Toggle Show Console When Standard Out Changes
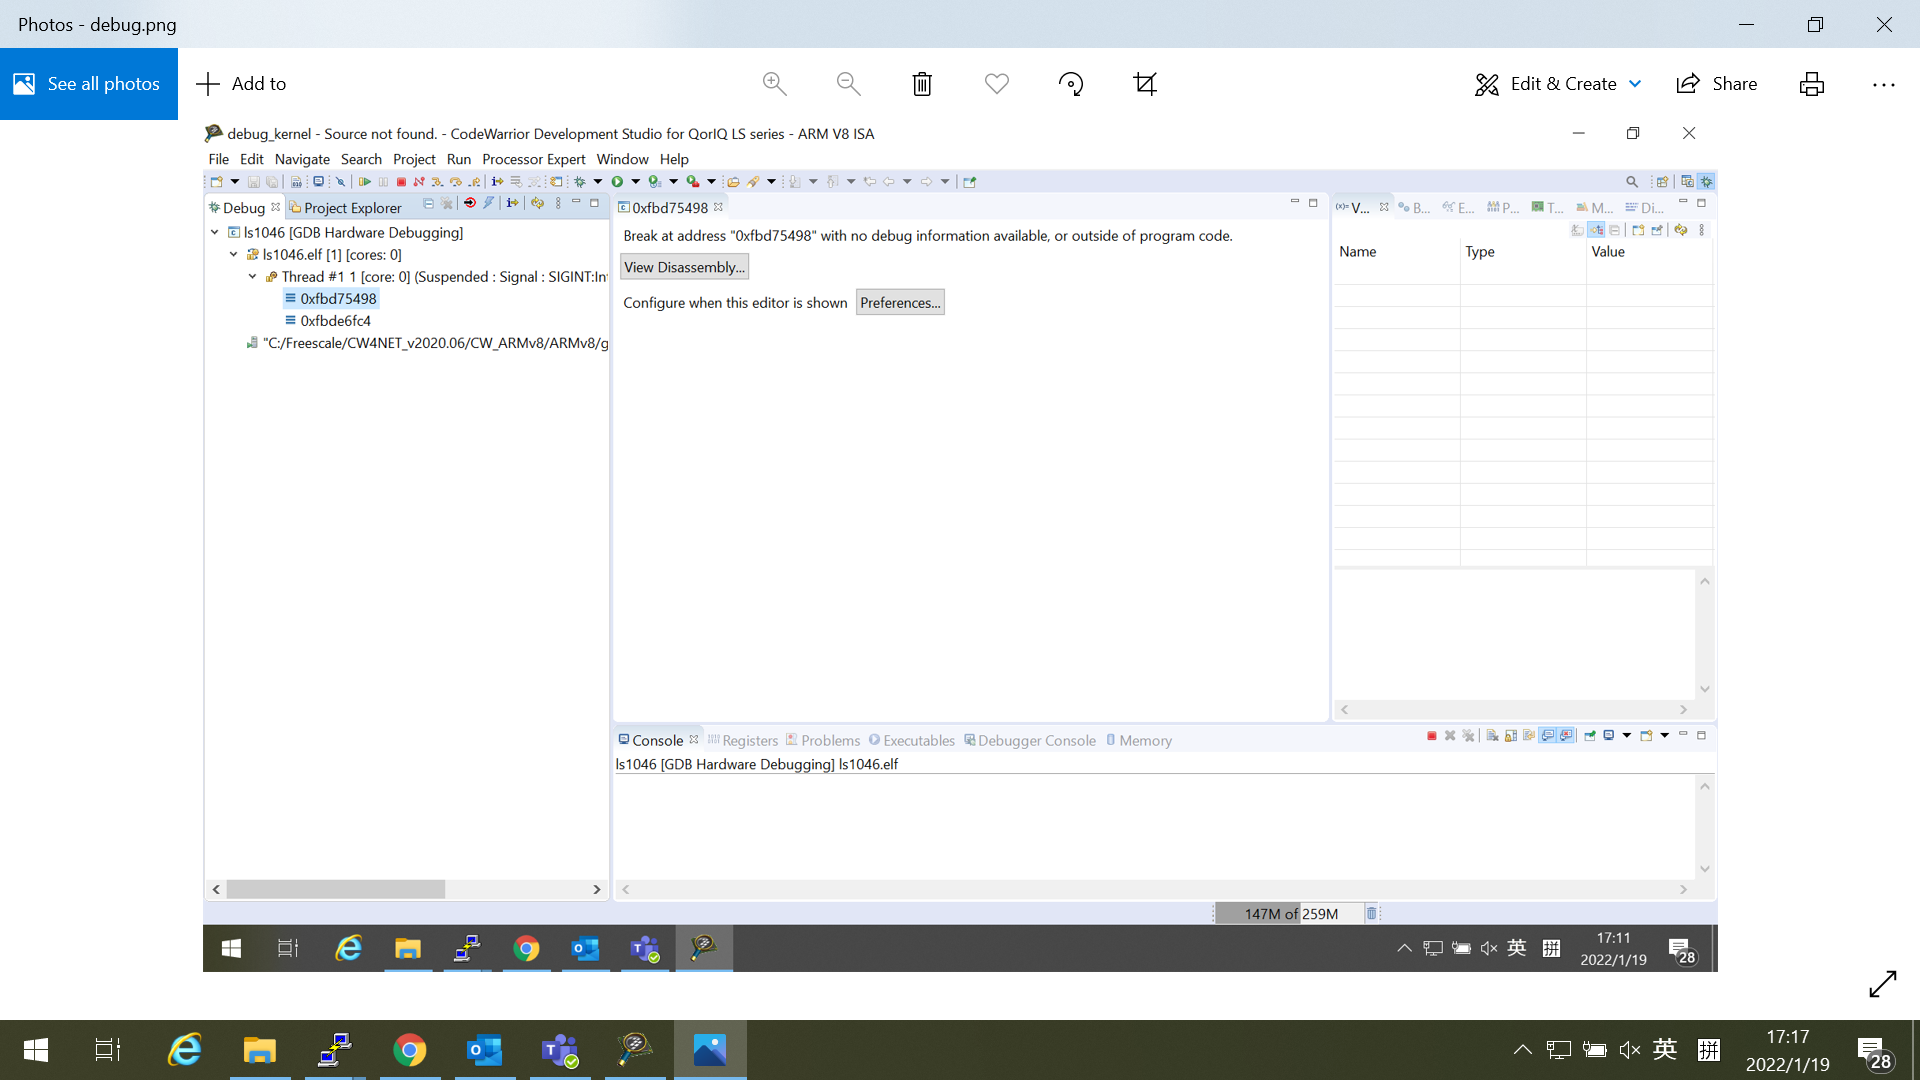 point(1549,735)
